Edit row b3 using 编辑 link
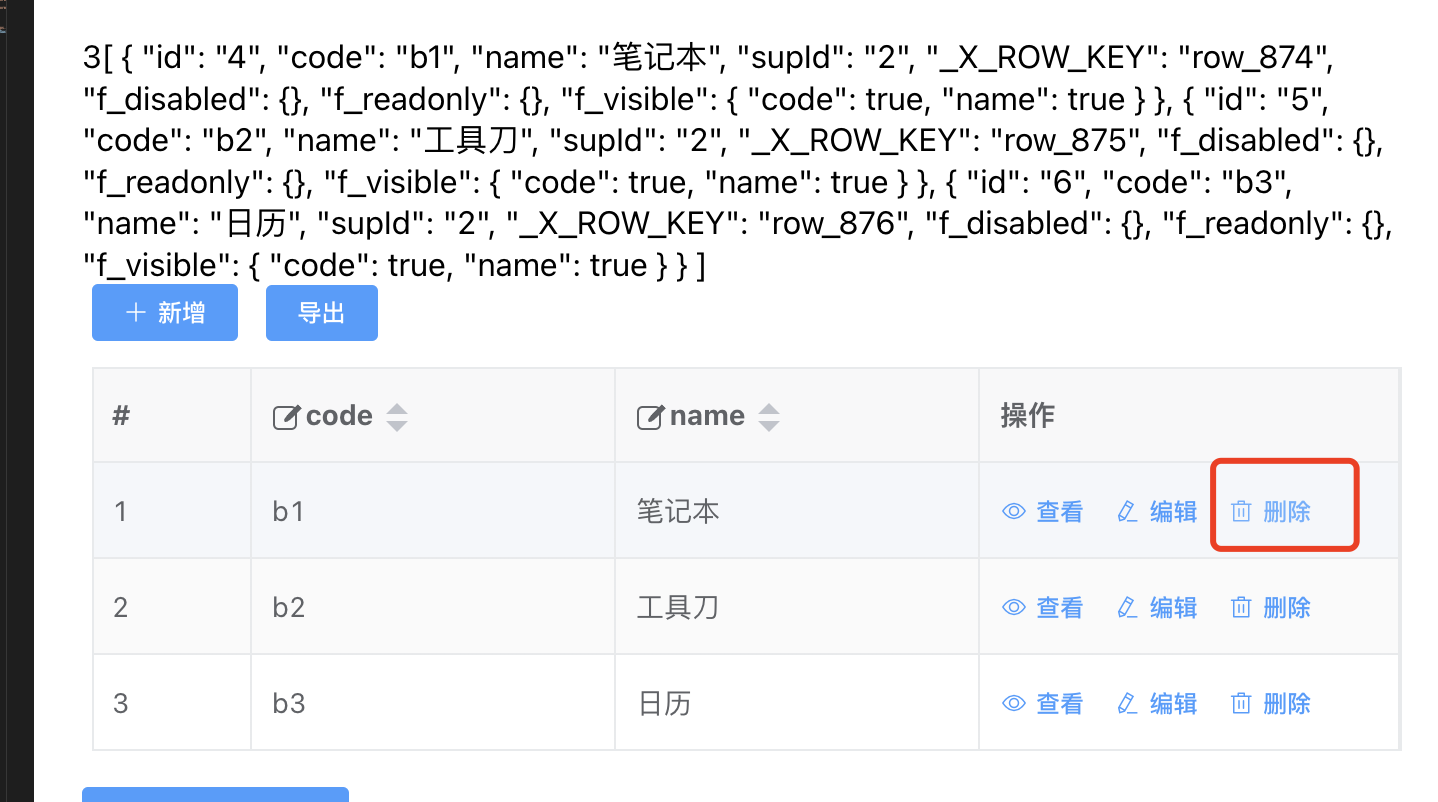This screenshot has height=802, width=1438. tap(1157, 704)
